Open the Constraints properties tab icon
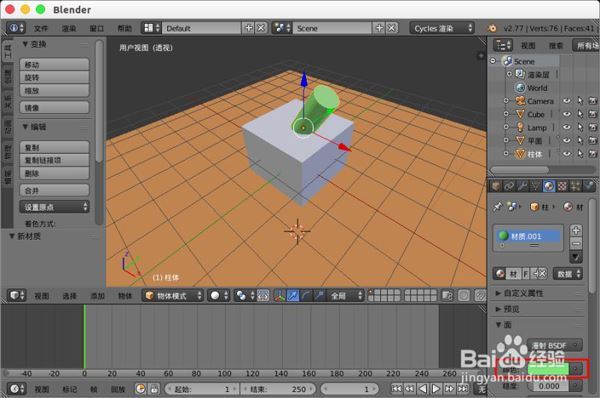This screenshot has height=398, width=600. point(509,186)
